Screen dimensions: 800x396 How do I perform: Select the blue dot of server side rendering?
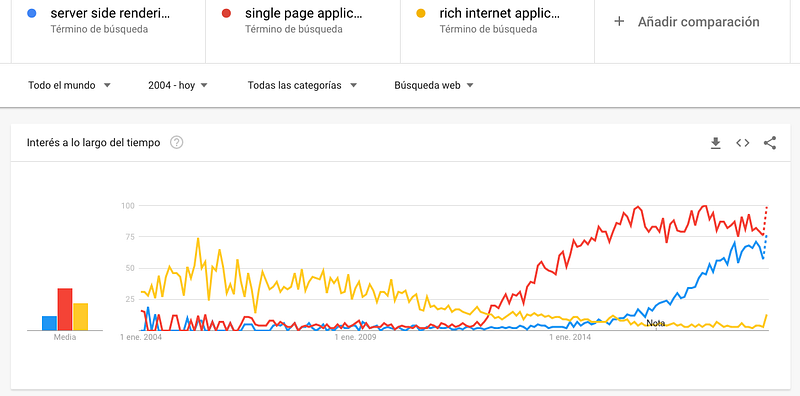pyautogui.click(x=32, y=14)
